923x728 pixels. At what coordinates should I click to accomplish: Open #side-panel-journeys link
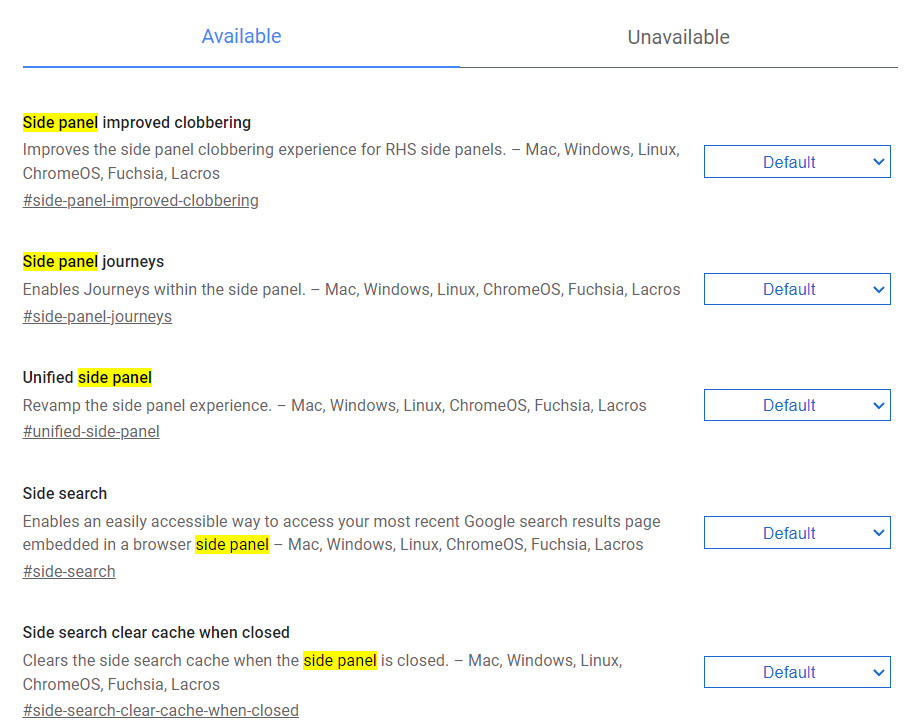pyautogui.click(x=97, y=317)
